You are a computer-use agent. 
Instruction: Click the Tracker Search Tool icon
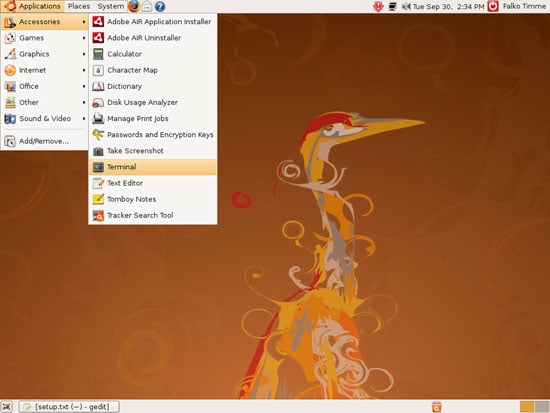pyautogui.click(x=98, y=215)
